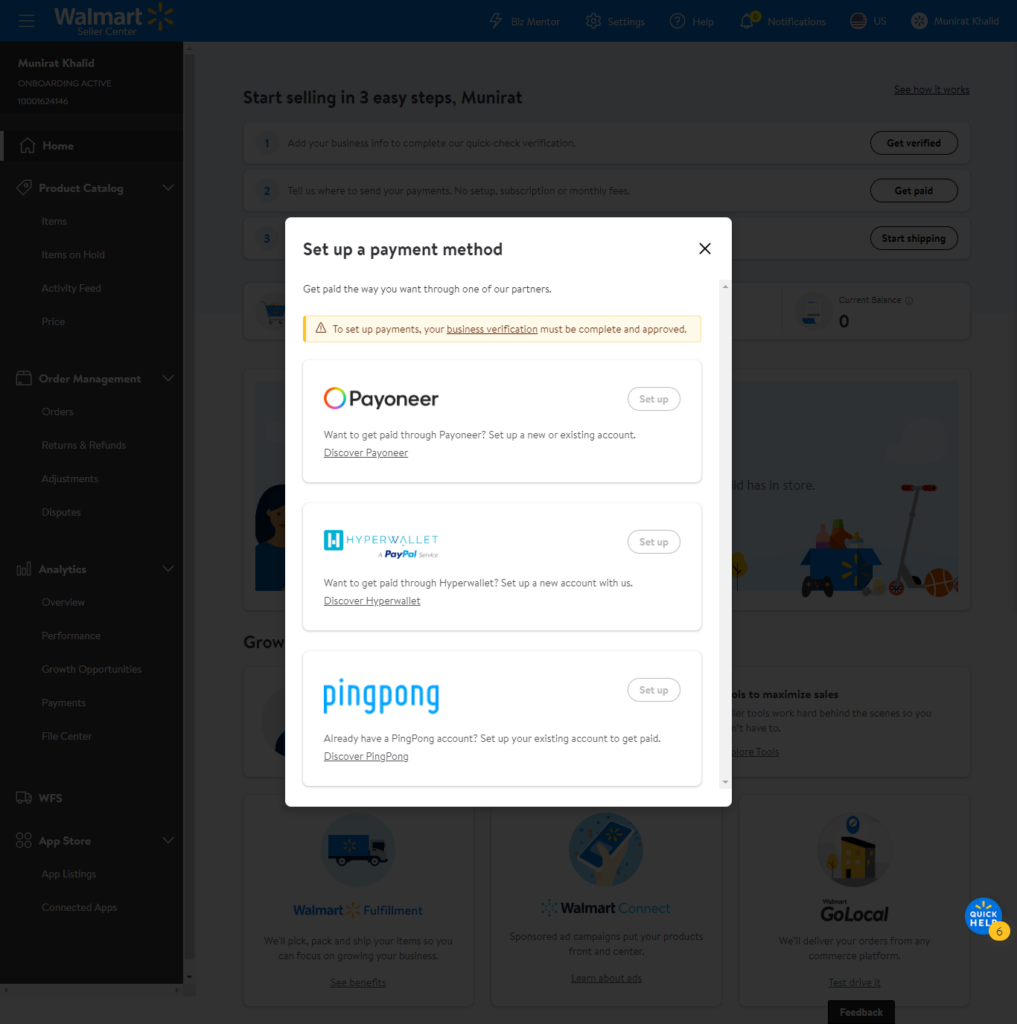Open the business verification link
Screen dimensions: 1017x1024
click(491, 329)
